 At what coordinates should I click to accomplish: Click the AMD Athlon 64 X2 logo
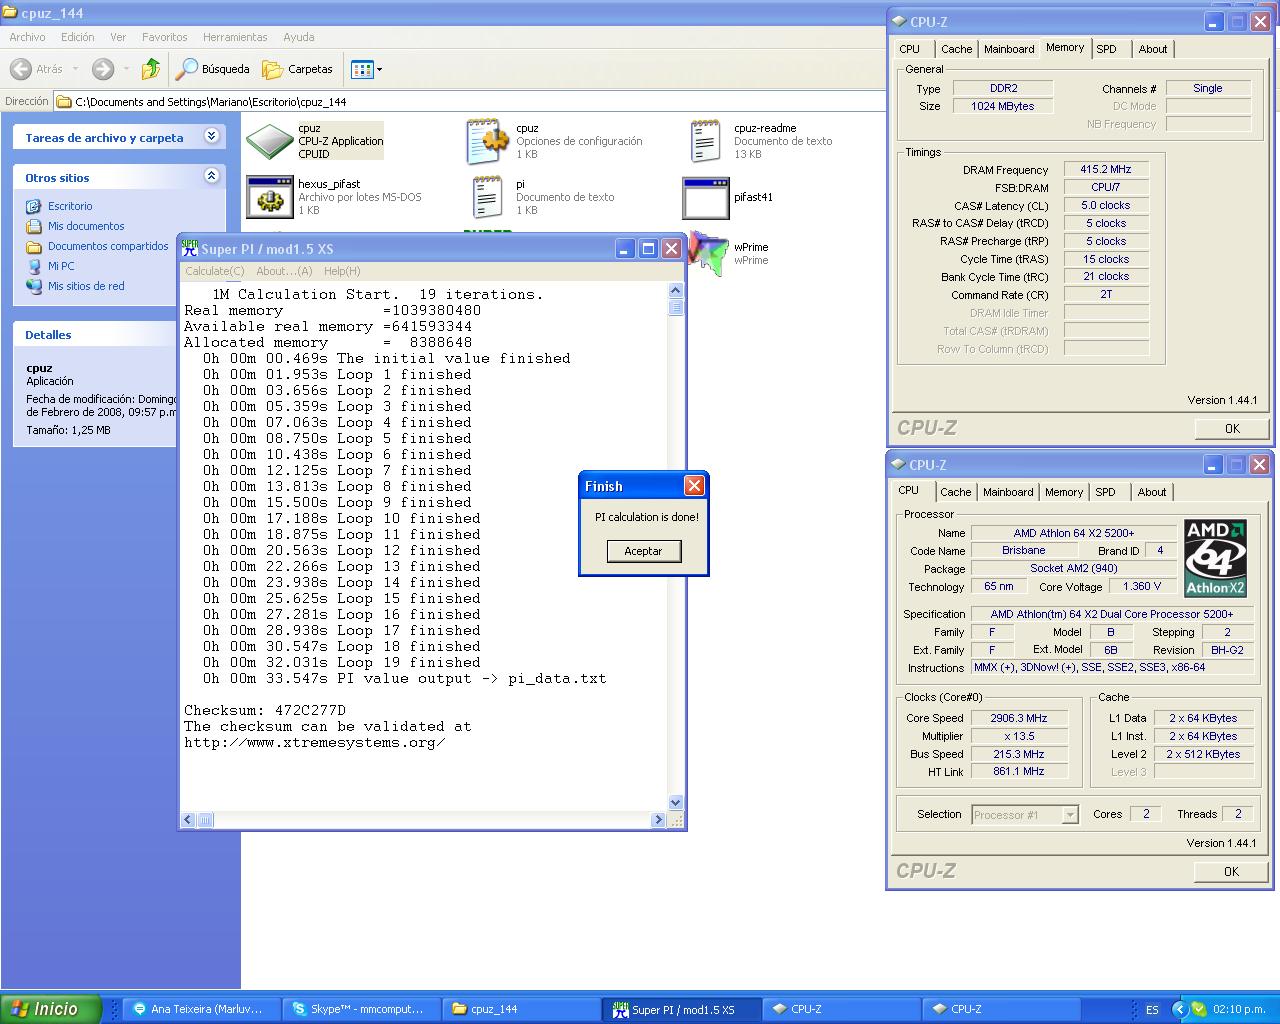[1215, 558]
